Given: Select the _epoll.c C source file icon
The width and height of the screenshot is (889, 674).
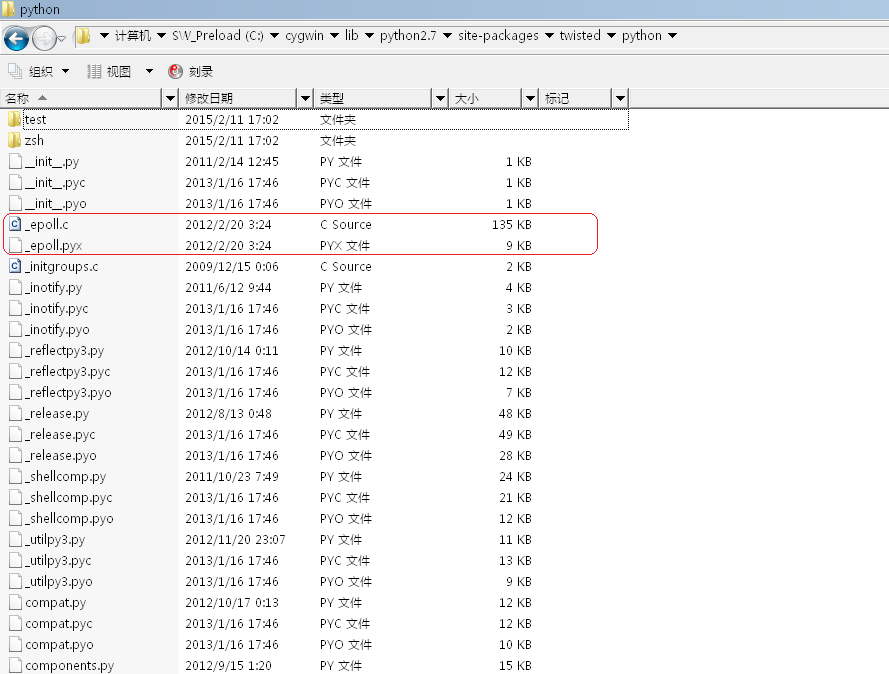Looking at the screenshot, I should [15, 225].
